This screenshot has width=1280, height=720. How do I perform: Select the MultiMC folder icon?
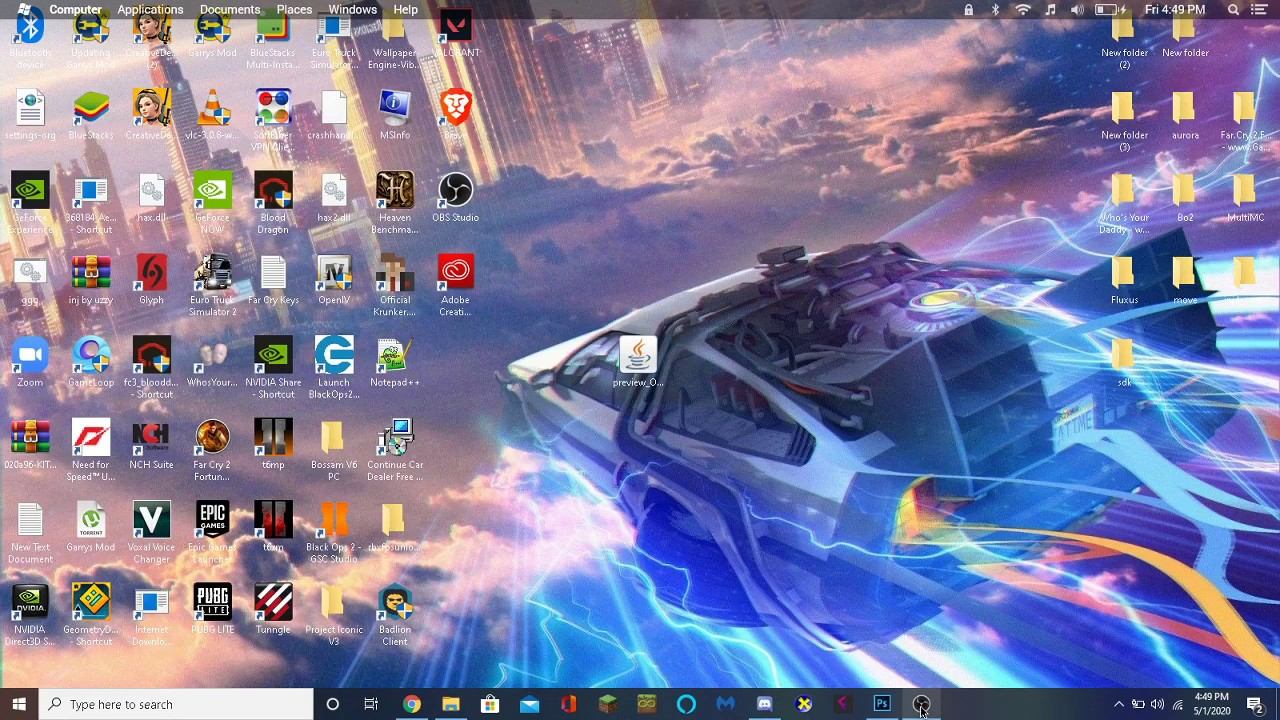pyautogui.click(x=1246, y=190)
